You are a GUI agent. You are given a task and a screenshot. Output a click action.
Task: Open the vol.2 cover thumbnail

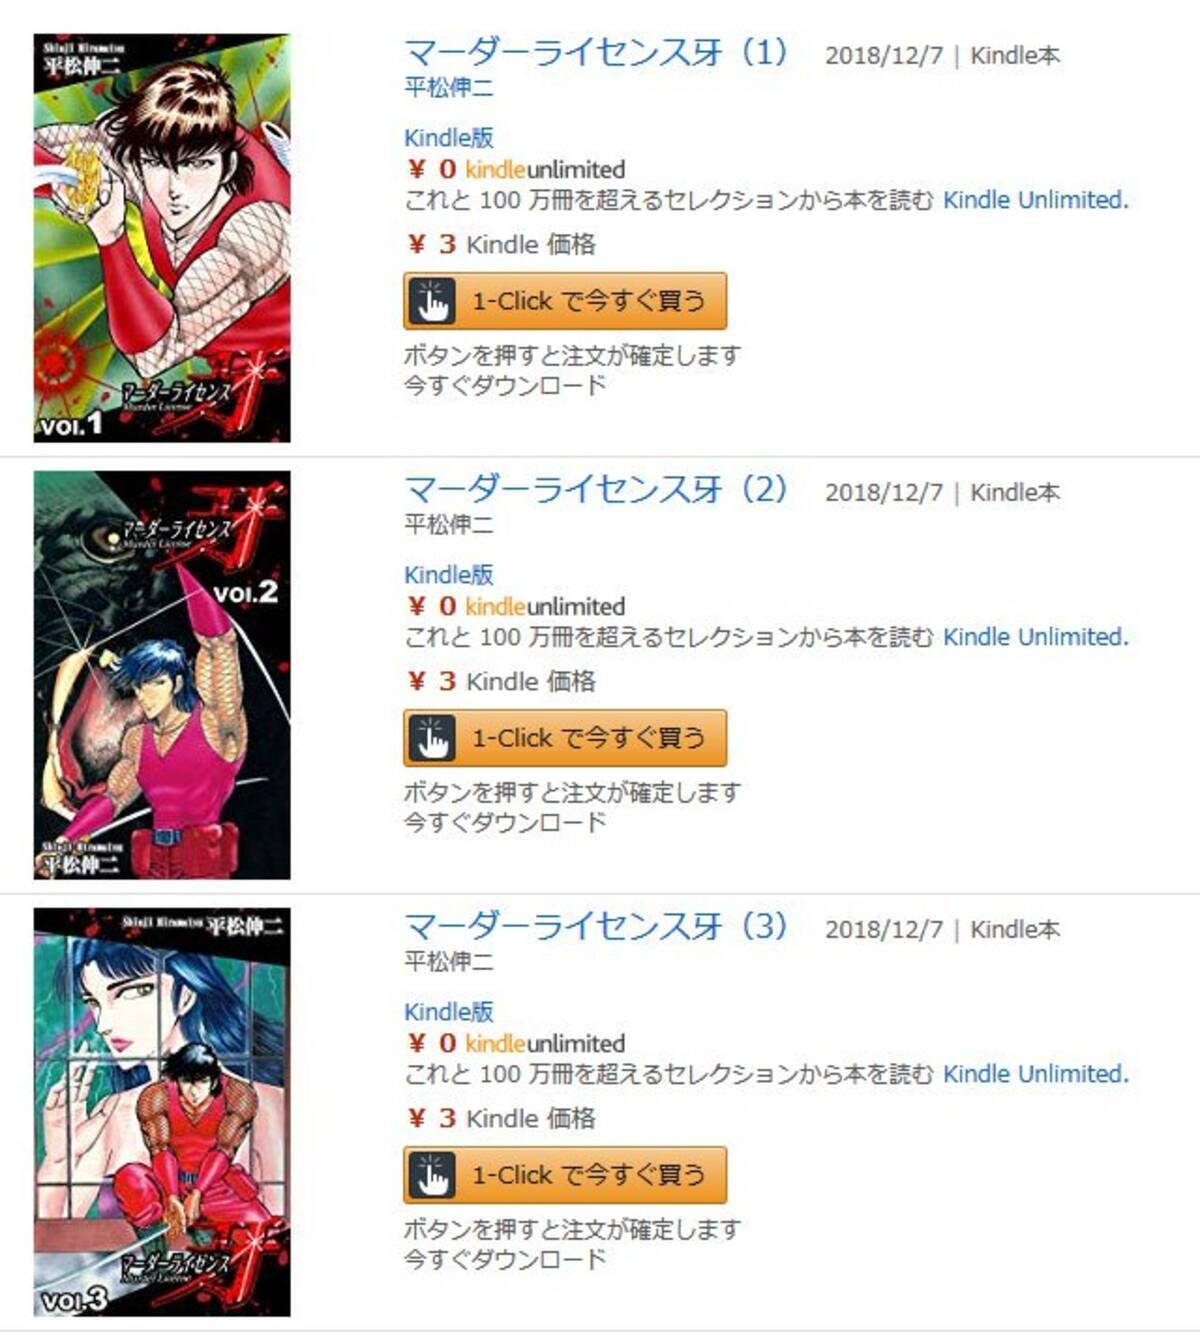pos(162,675)
